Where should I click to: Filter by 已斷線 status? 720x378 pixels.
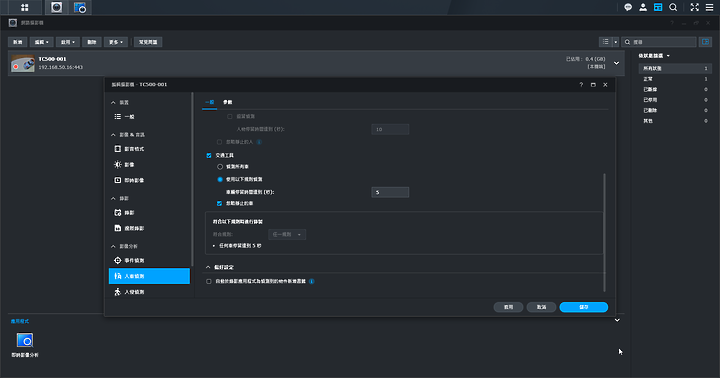[675, 90]
